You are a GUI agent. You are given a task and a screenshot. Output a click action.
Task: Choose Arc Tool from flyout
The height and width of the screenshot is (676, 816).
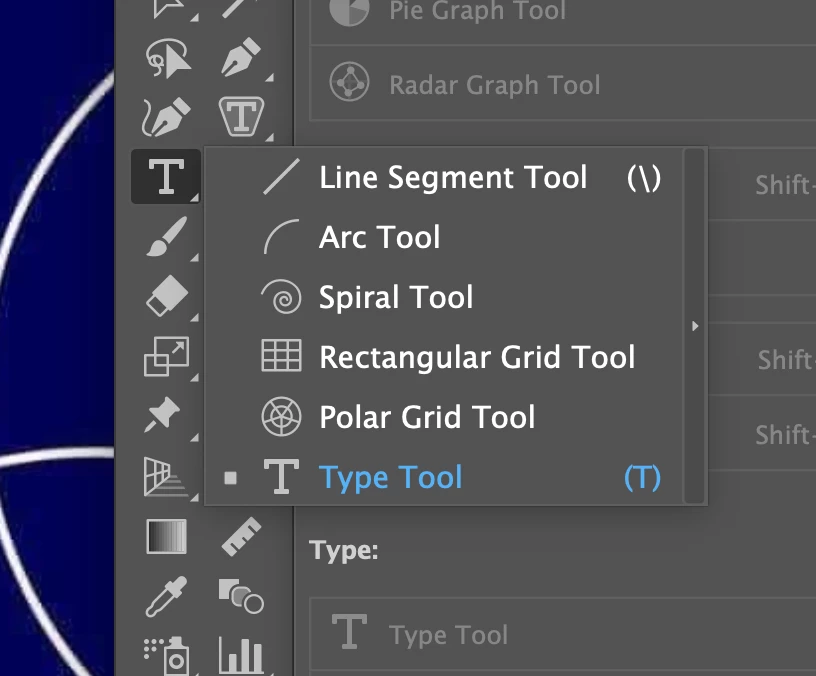point(445,237)
